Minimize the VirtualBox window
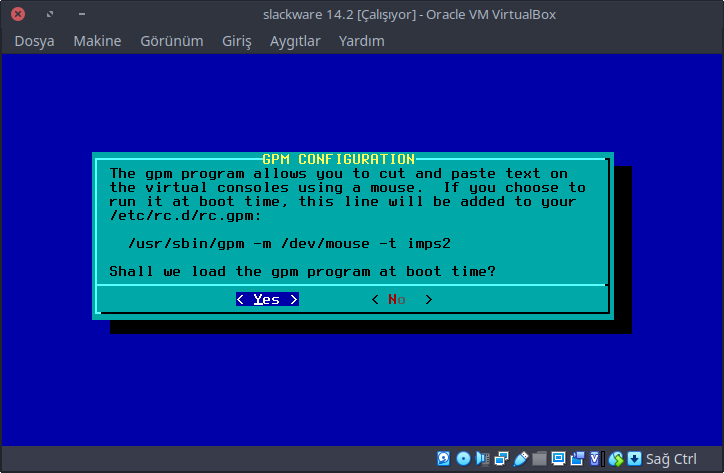The height and width of the screenshot is (473, 724). click(x=82, y=14)
